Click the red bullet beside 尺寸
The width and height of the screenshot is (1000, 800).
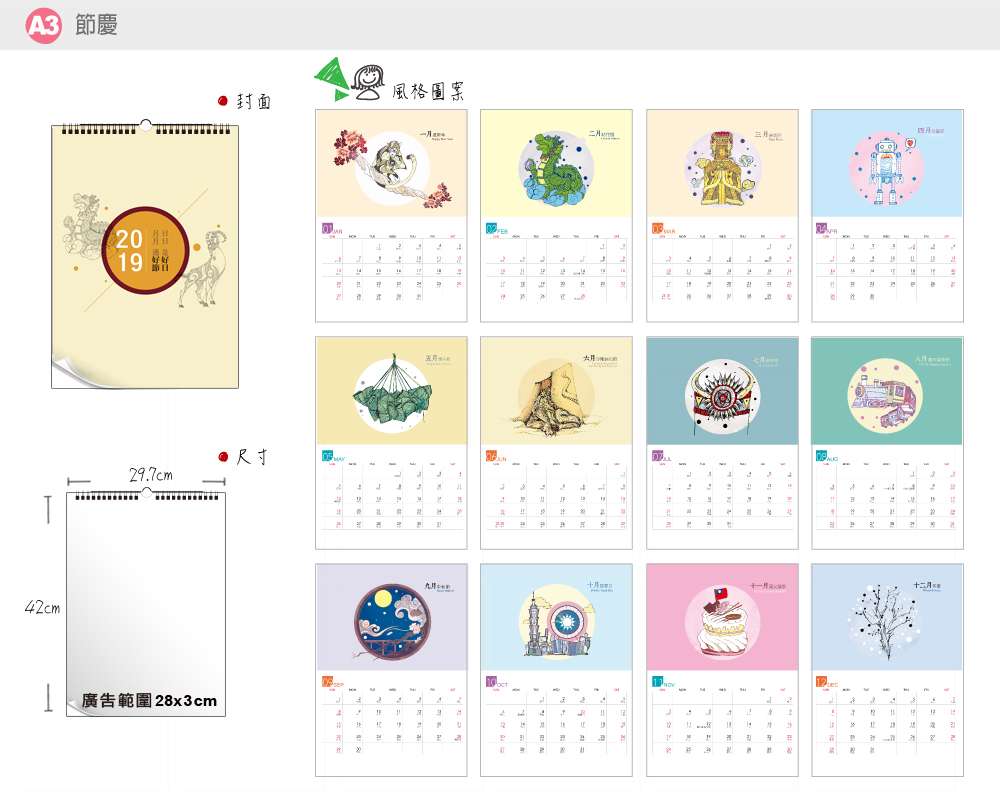point(223,456)
